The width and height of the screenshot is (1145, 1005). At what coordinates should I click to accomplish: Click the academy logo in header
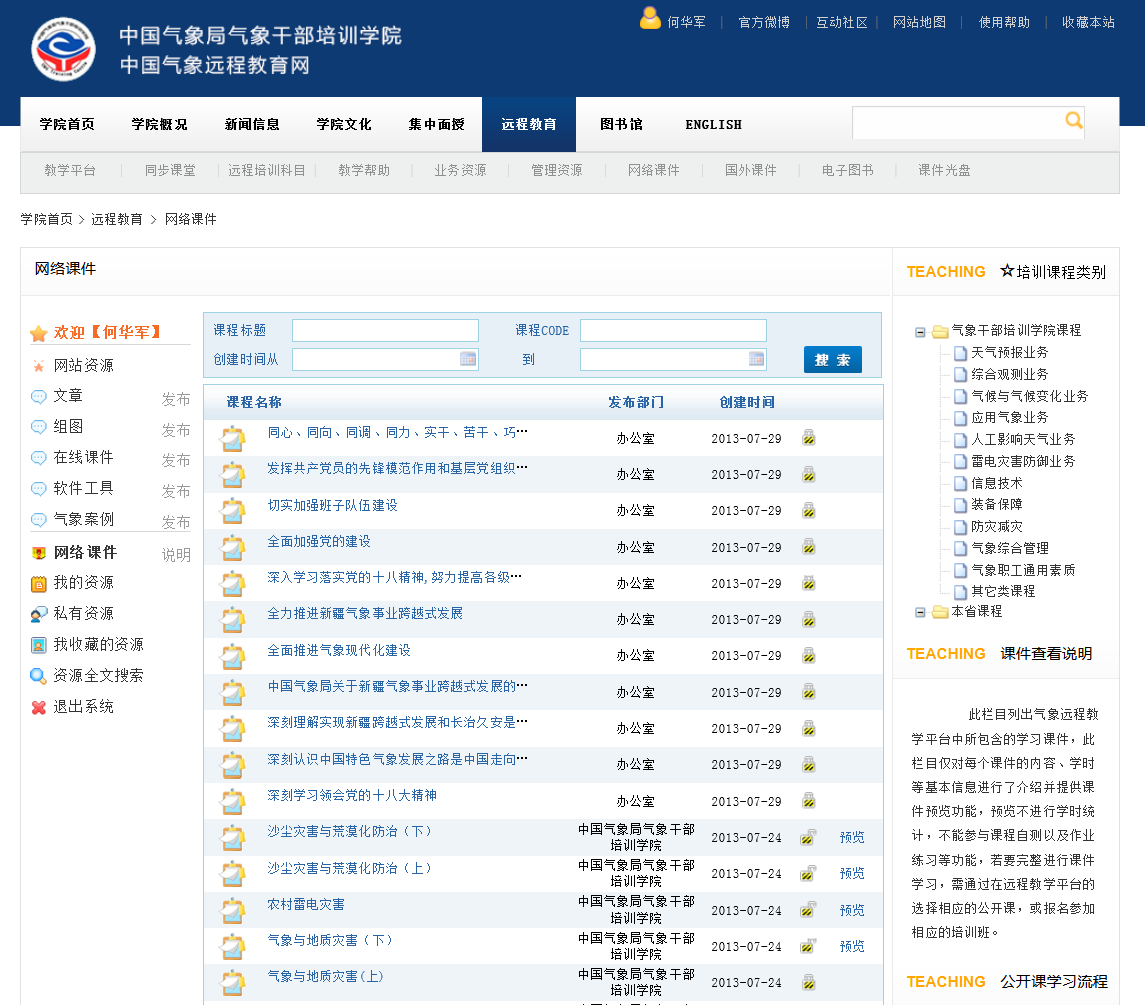click(64, 48)
